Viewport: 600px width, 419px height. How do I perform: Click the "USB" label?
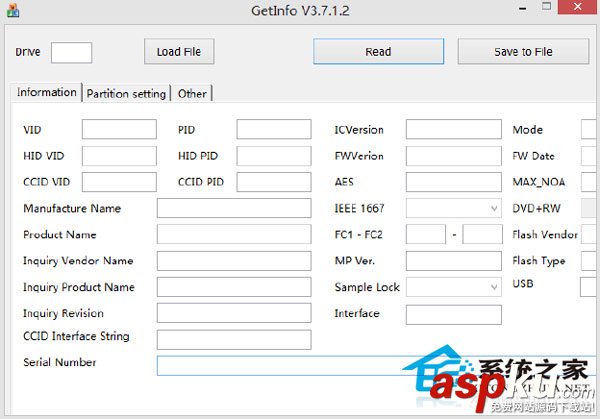coord(523,284)
